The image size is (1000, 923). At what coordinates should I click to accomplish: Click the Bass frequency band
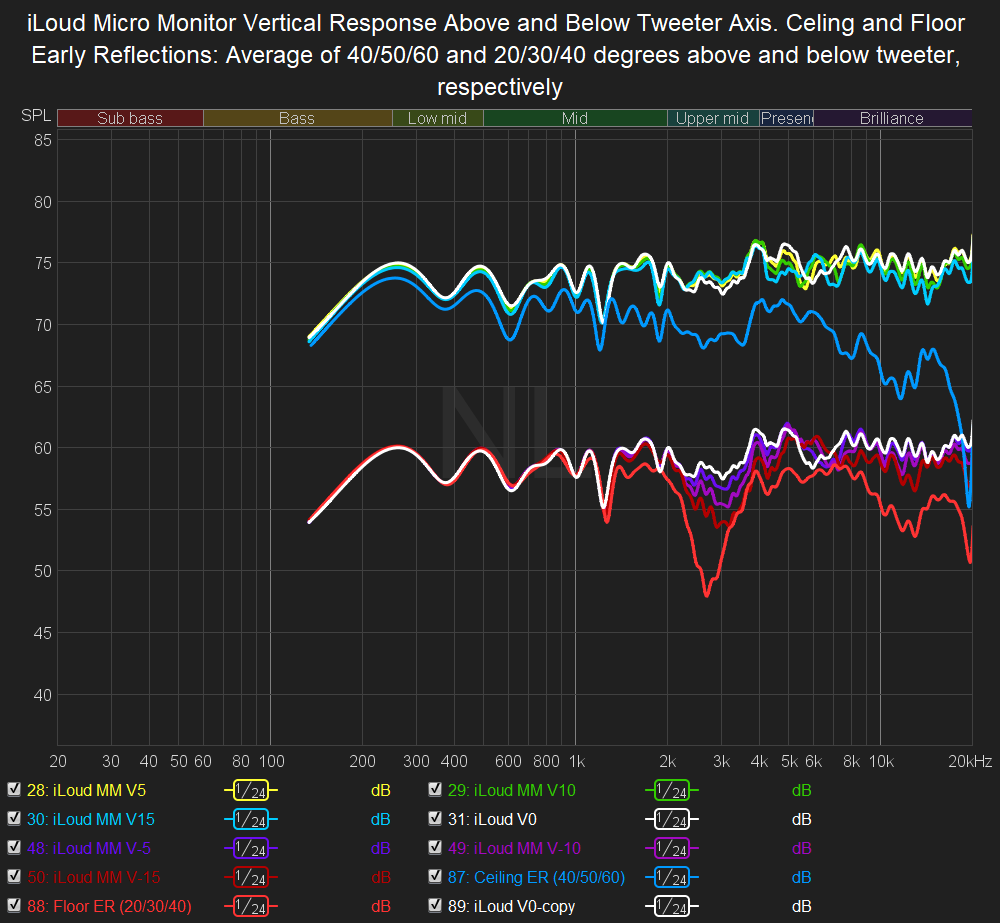tap(297, 118)
